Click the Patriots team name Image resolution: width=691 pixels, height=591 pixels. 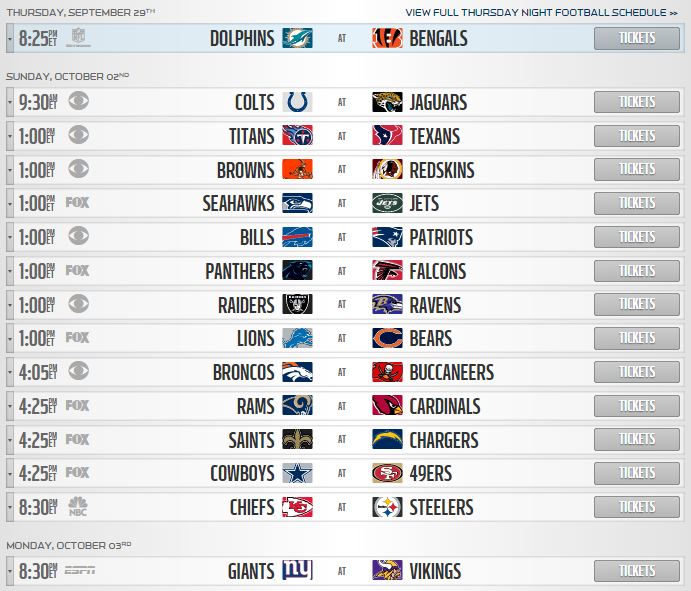pyautogui.click(x=441, y=237)
